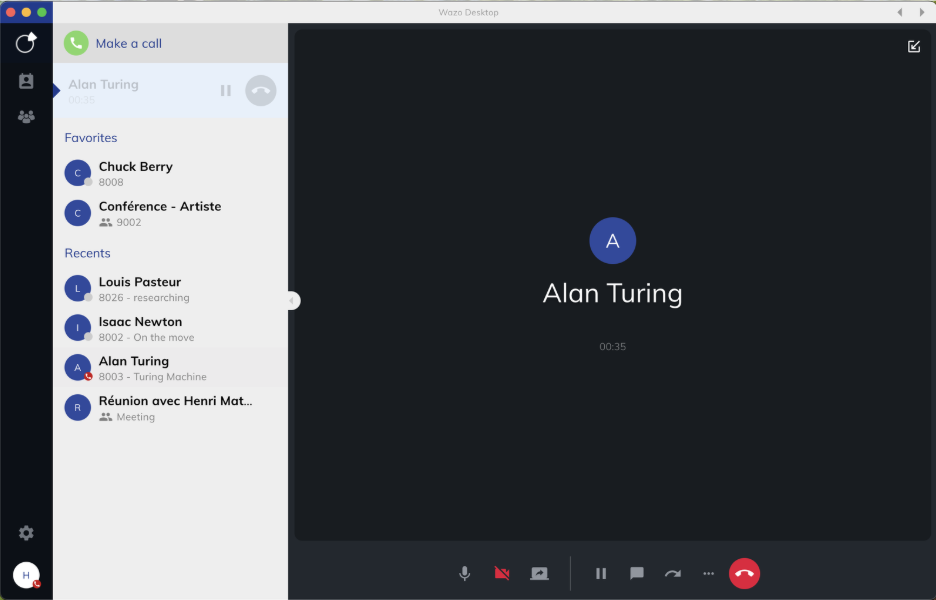Image resolution: width=936 pixels, height=600 pixels.
Task: Open more call options
Action: [x=708, y=573]
